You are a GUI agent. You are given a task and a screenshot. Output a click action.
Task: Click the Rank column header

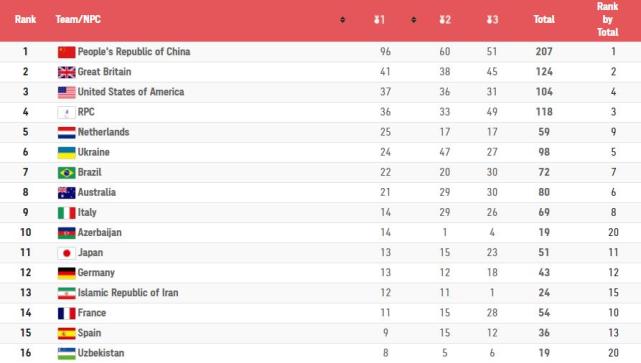click(25, 19)
